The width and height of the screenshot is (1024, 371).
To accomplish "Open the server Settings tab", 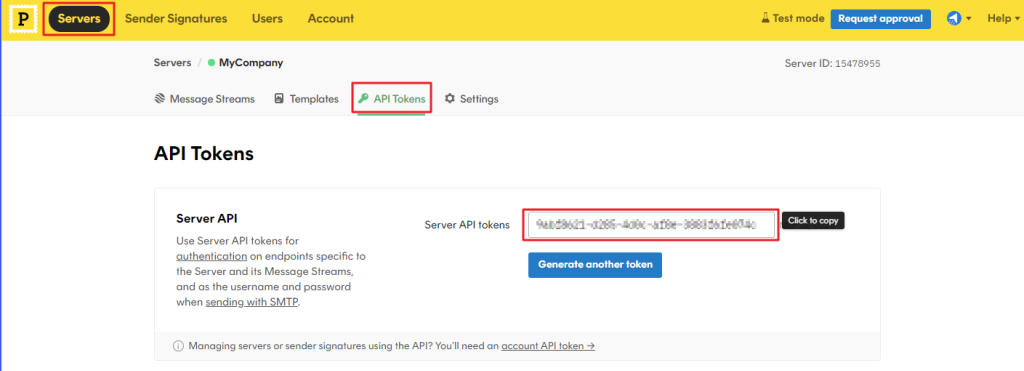I will point(472,99).
